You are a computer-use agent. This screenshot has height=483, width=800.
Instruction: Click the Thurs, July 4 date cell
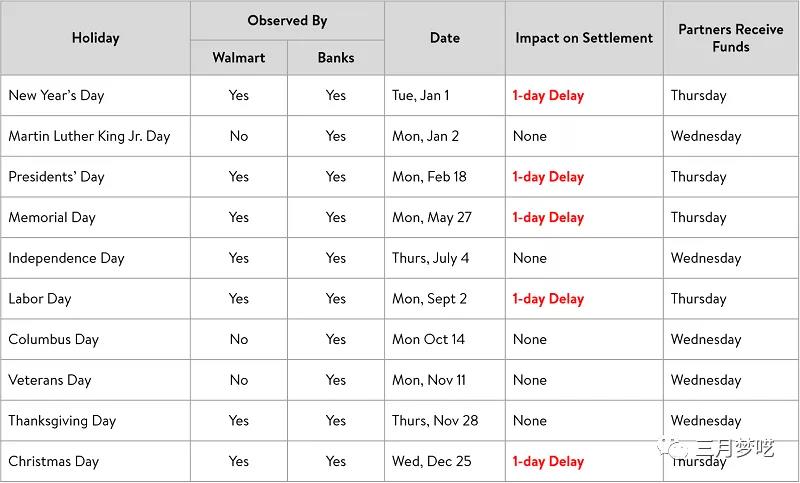(430, 258)
